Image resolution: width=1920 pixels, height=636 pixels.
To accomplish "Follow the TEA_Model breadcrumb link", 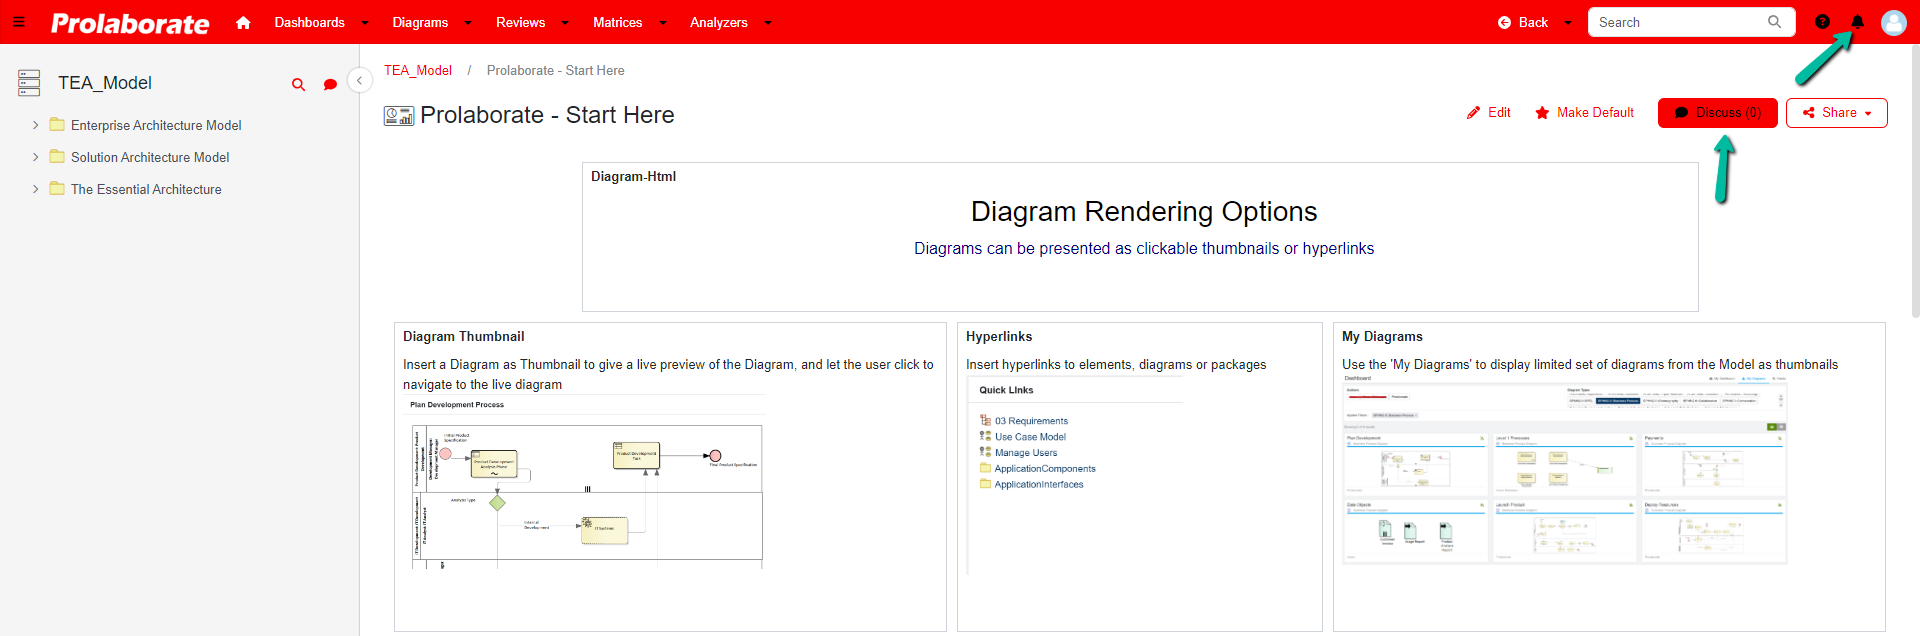I will (418, 70).
